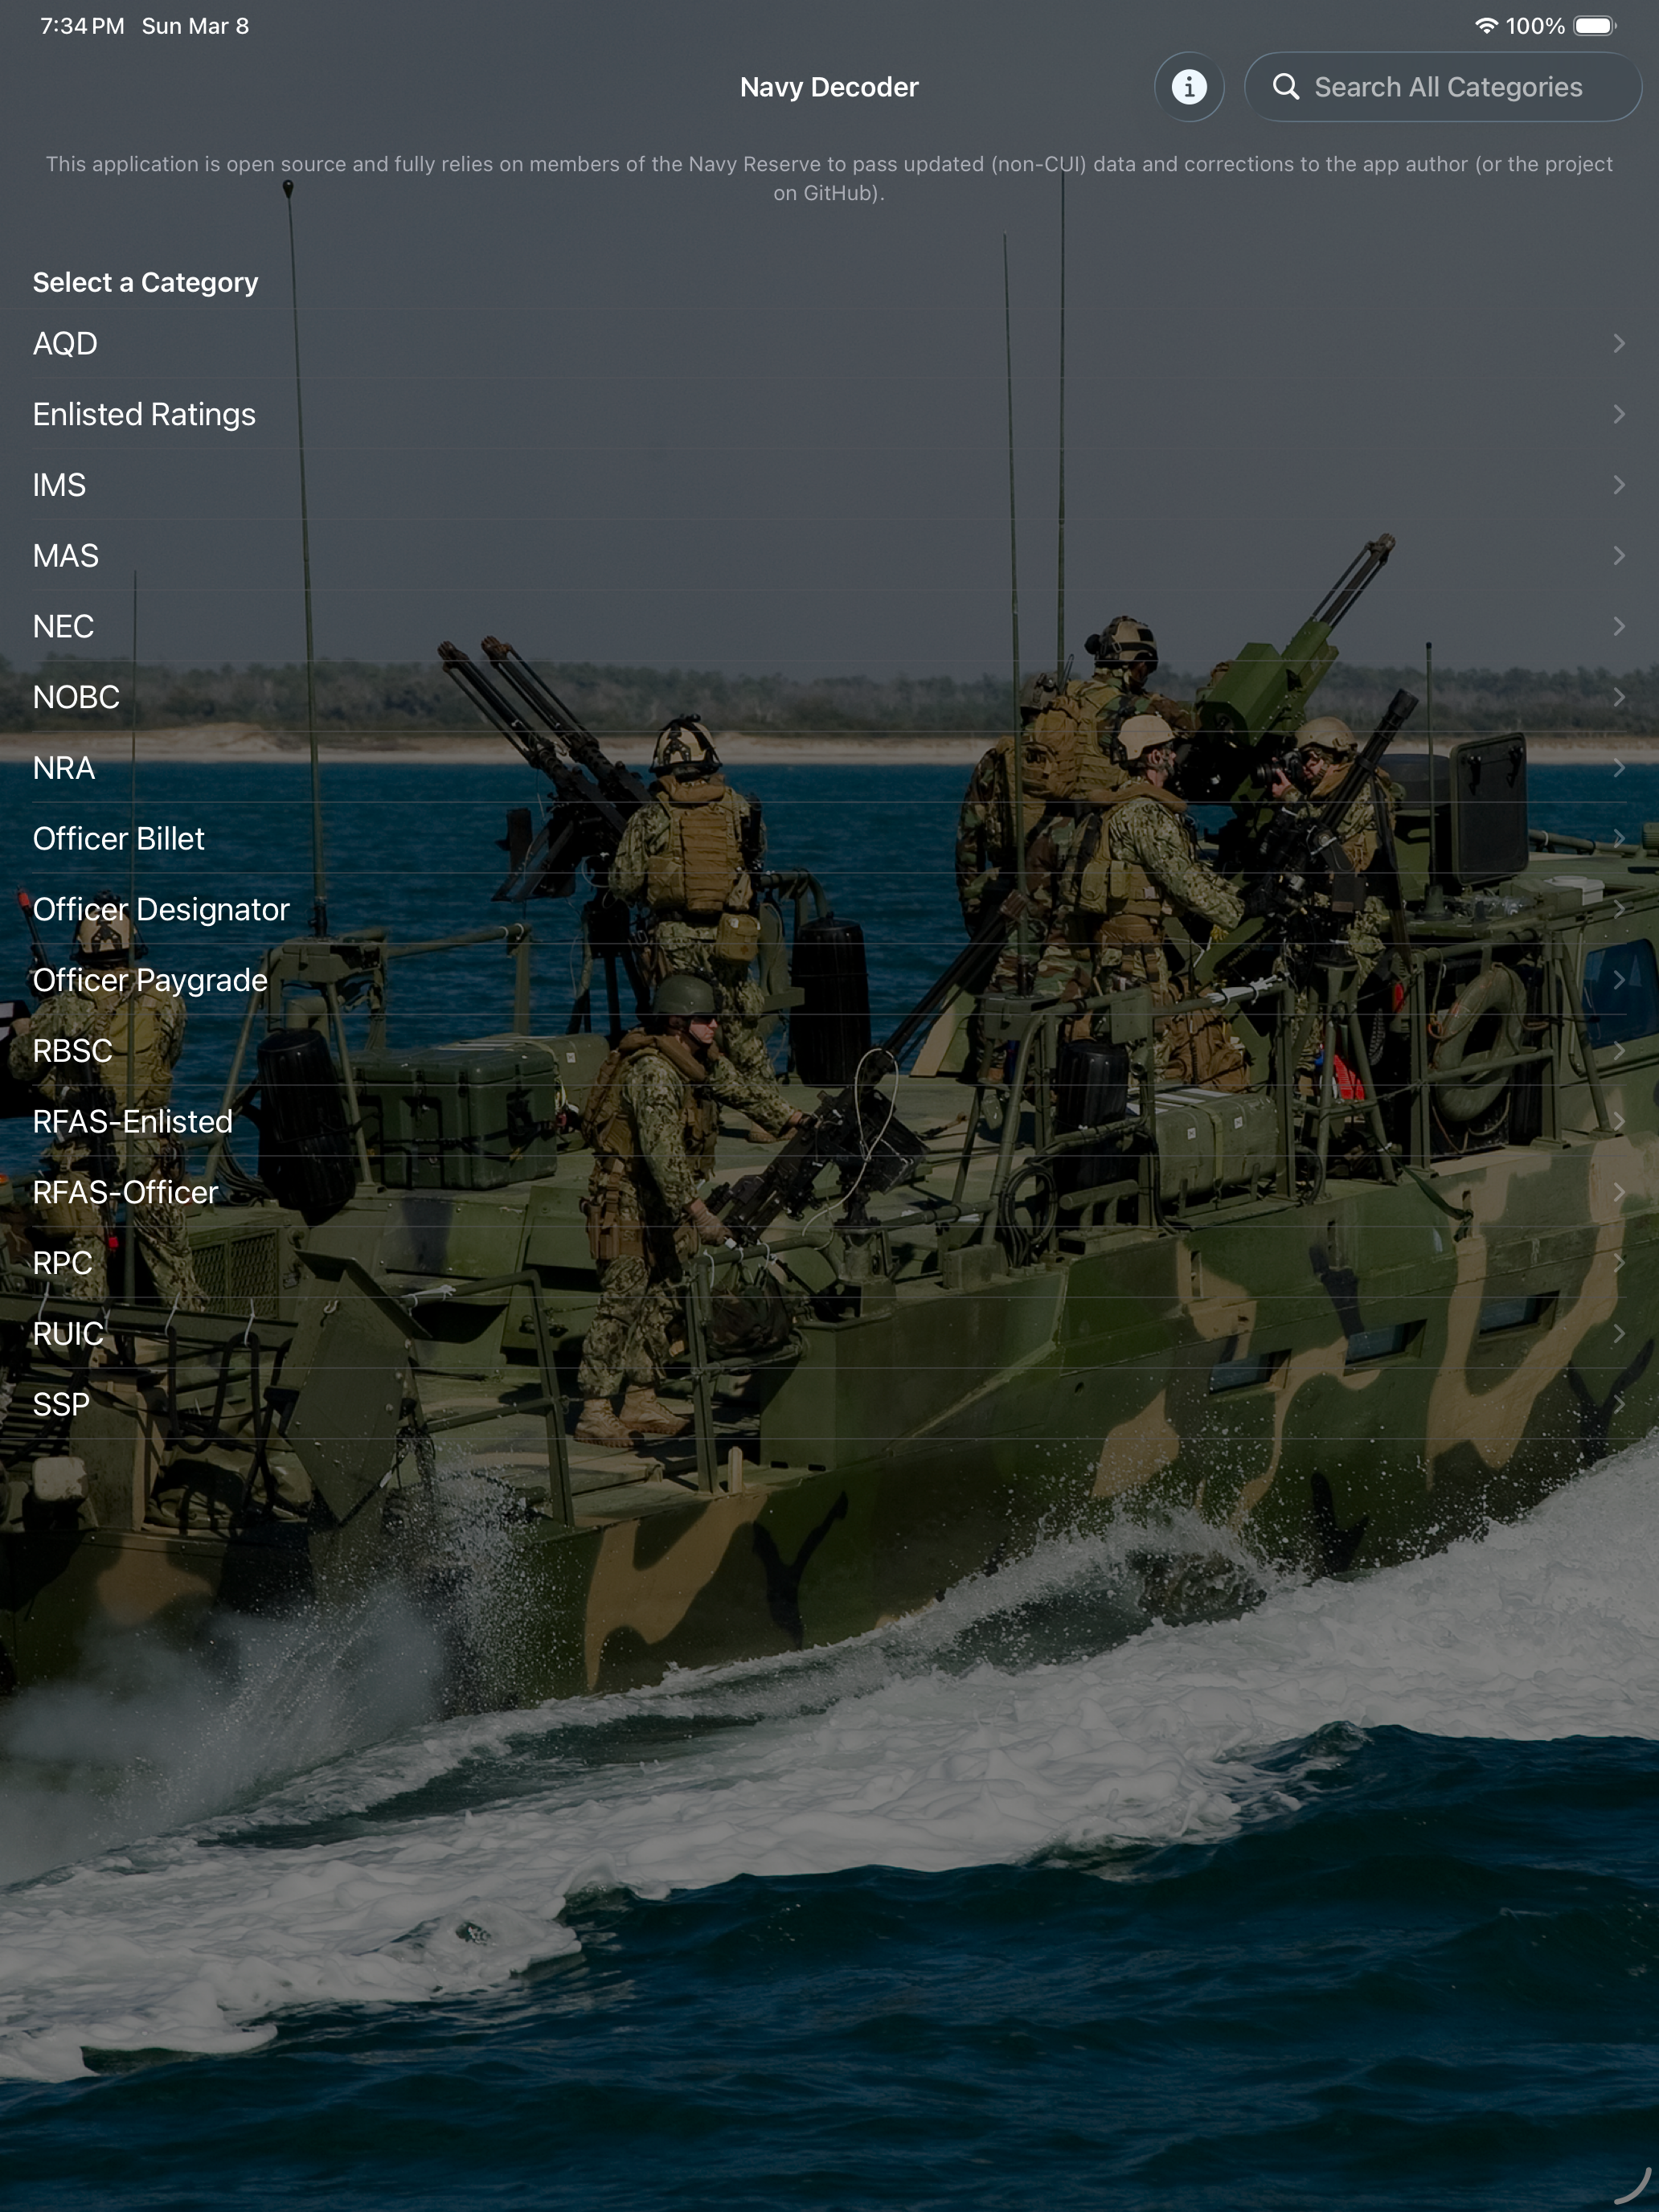Open the NEC category
This screenshot has width=1659, height=2212.
(829, 626)
